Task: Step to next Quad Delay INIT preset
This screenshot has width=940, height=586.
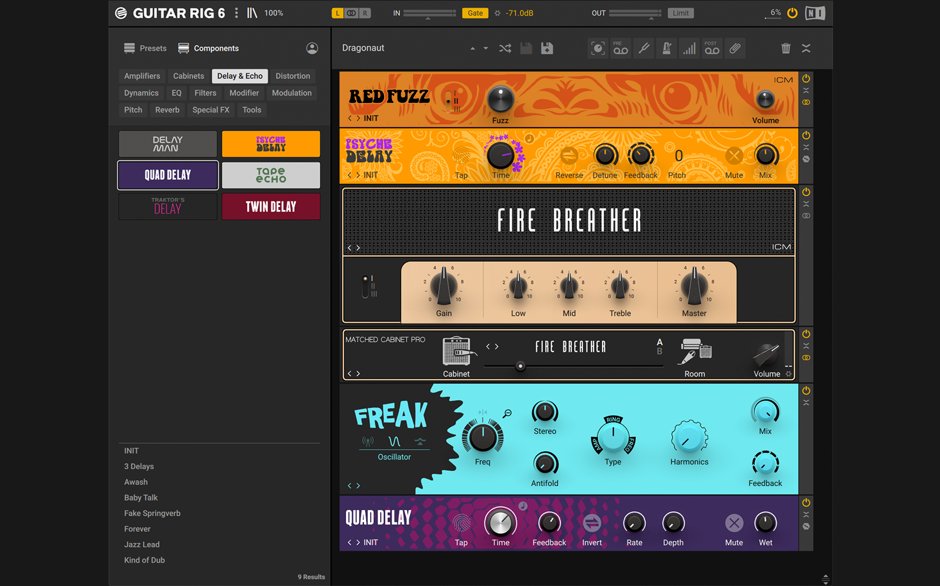Action: pos(358,542)
